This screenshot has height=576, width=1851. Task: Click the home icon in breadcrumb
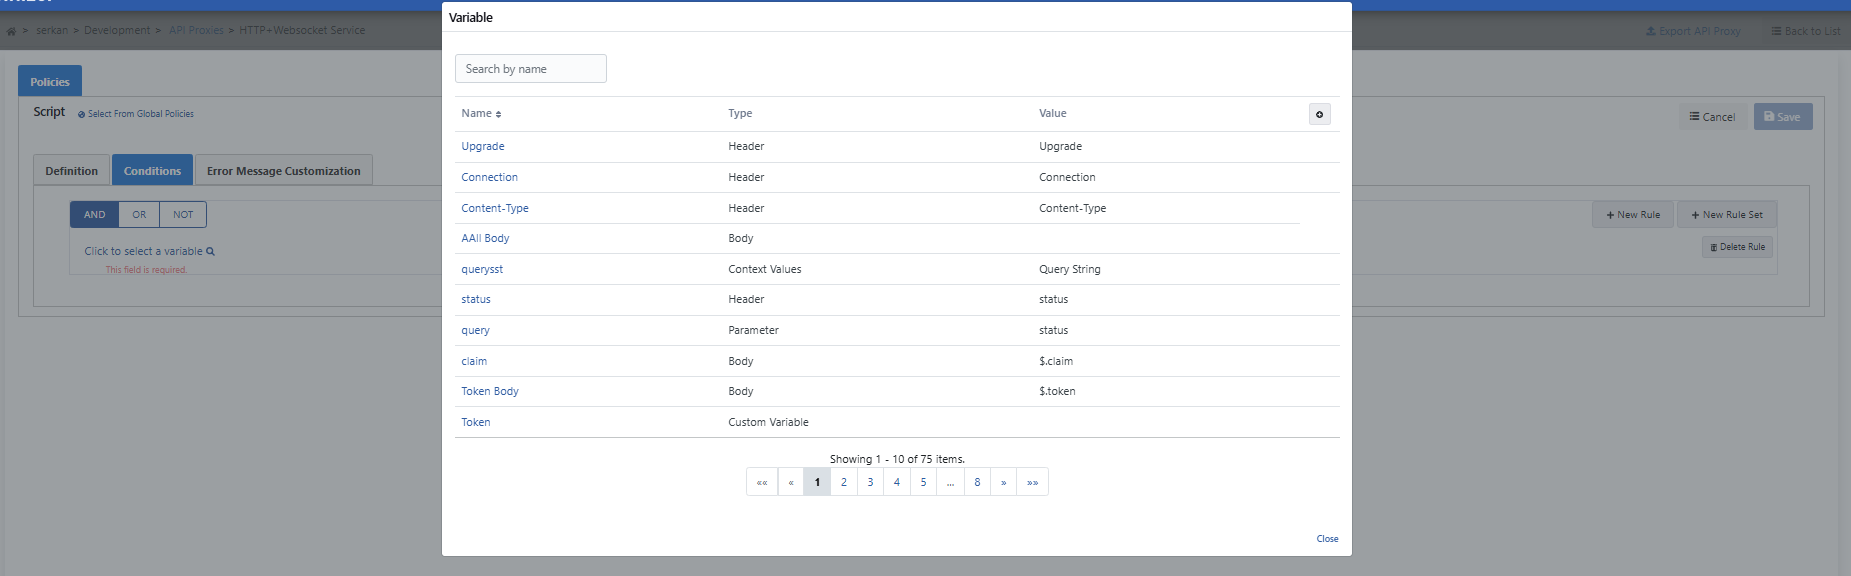pyautogui.click(x=11, y=31)
